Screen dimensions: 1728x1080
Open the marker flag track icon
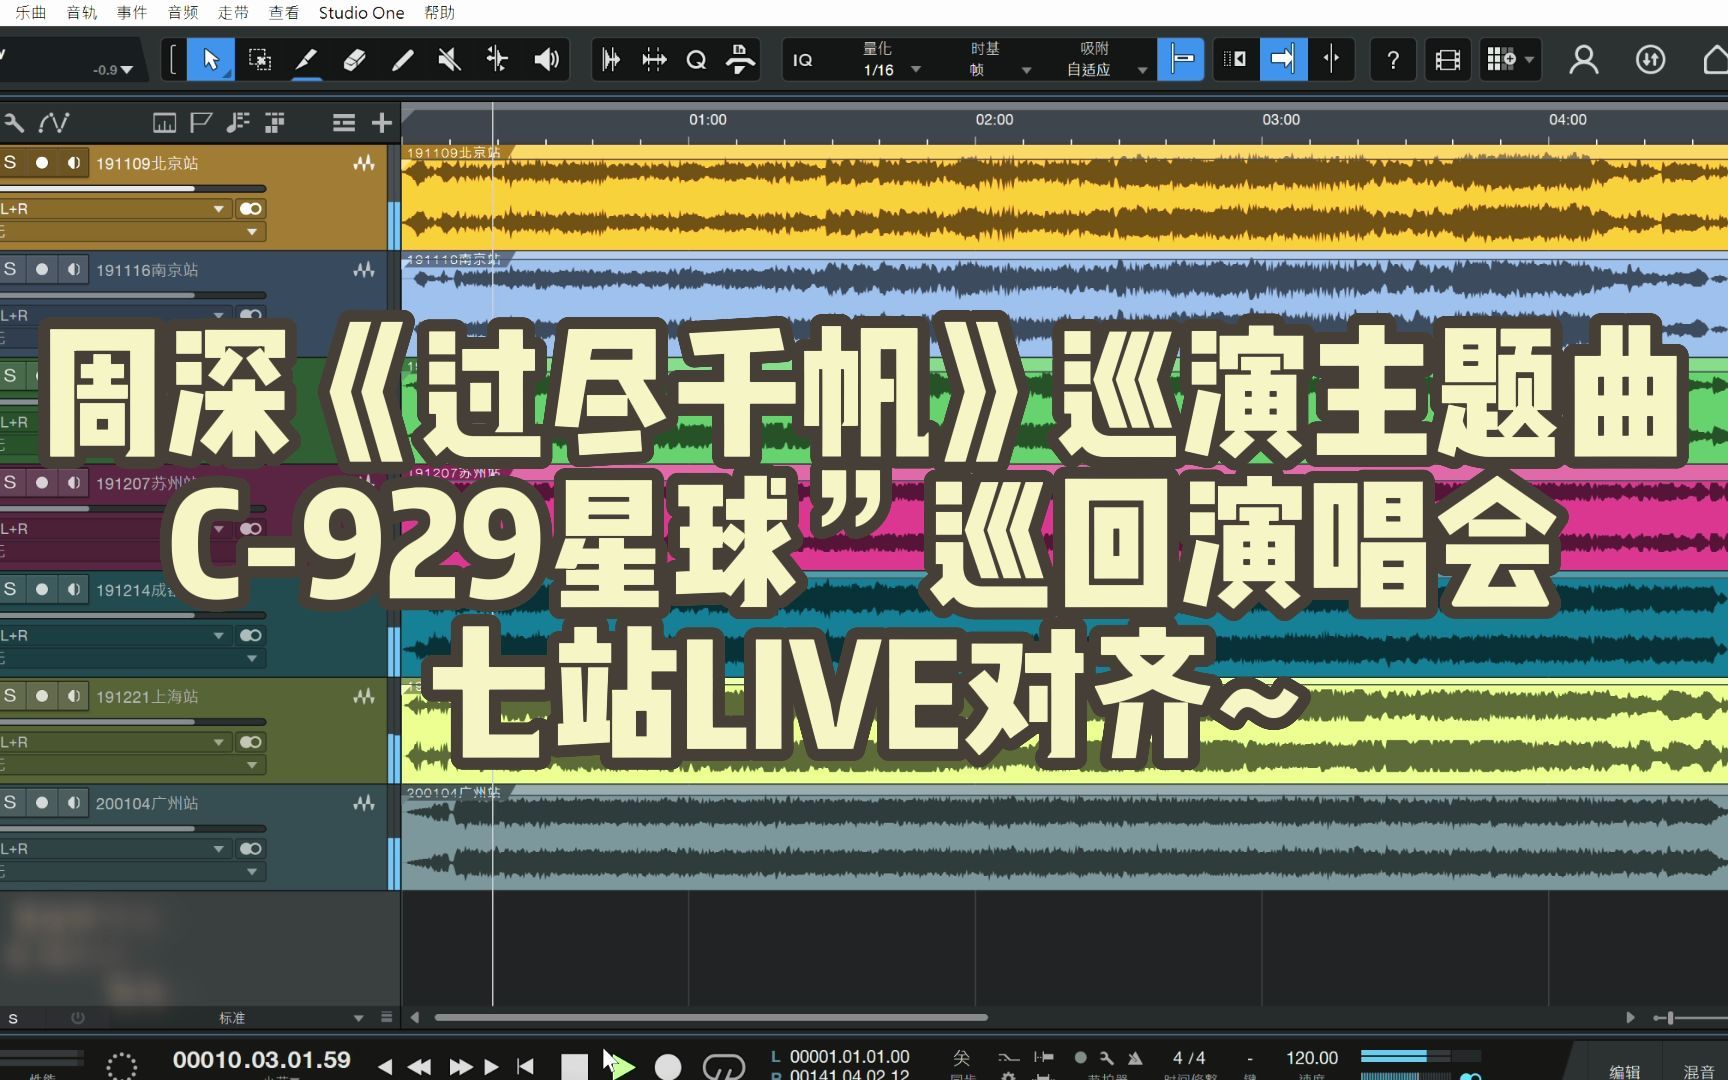click(201, 123)
